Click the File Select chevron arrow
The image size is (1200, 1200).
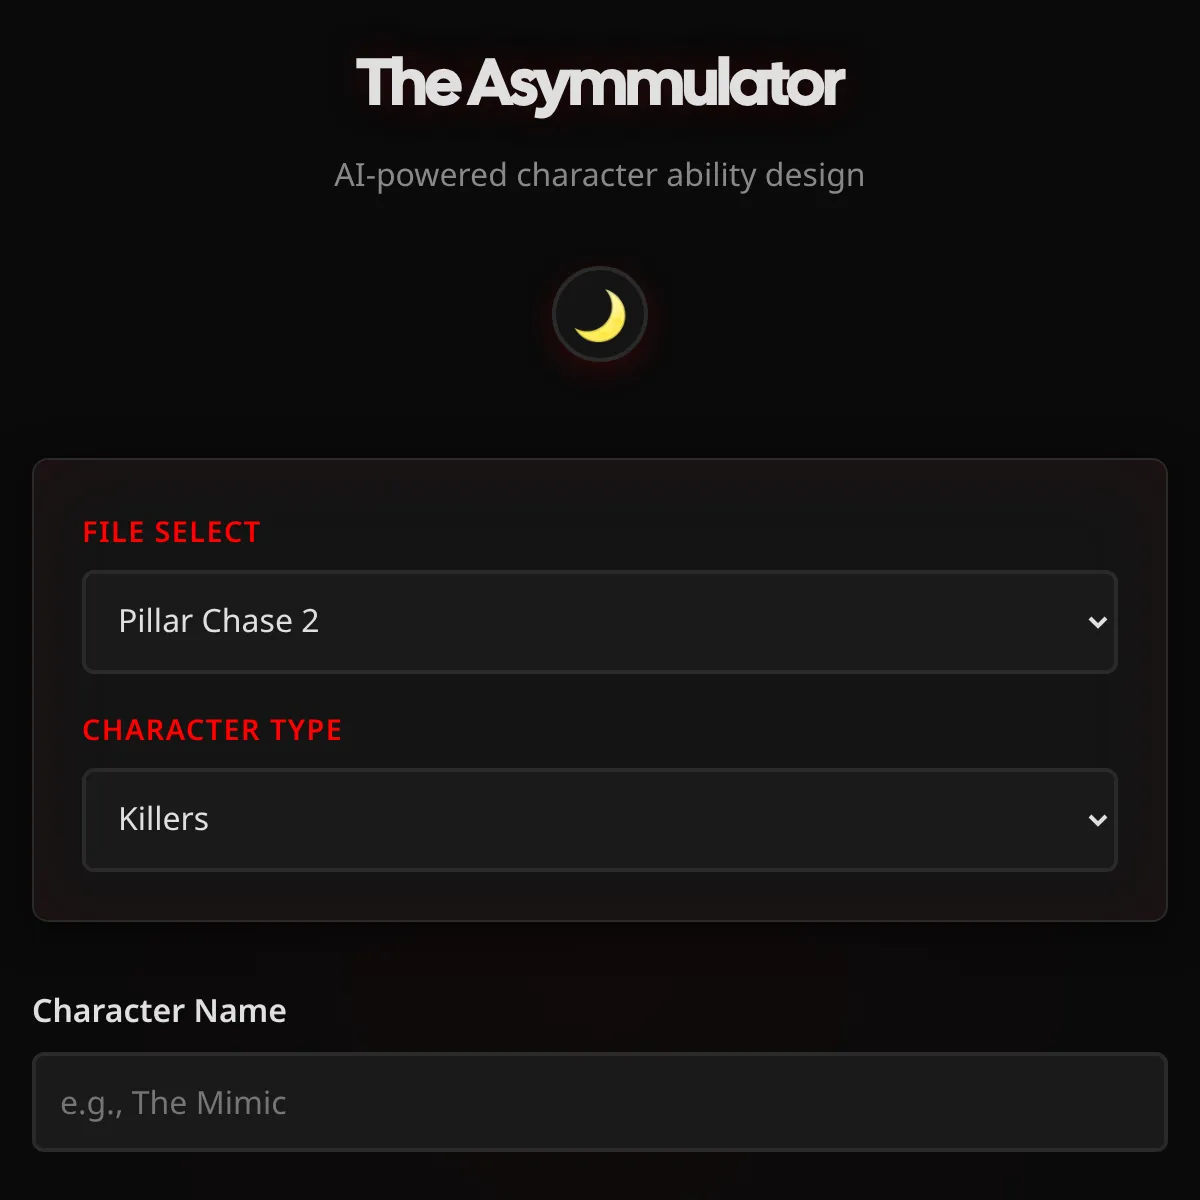pyautogui.click(x=1097, y=622)
